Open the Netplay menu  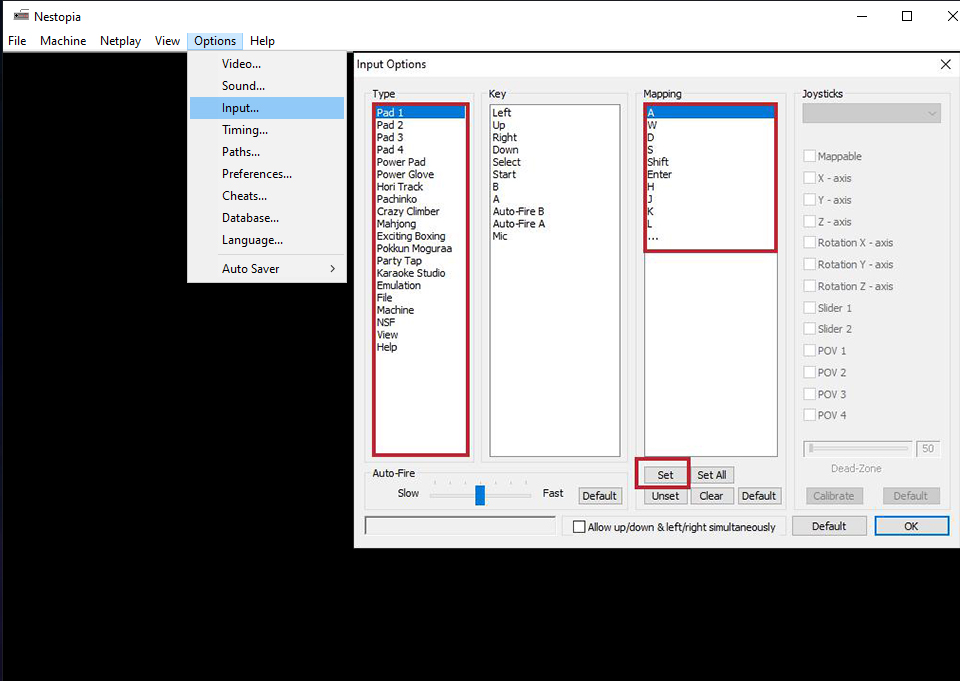(121, 41)
